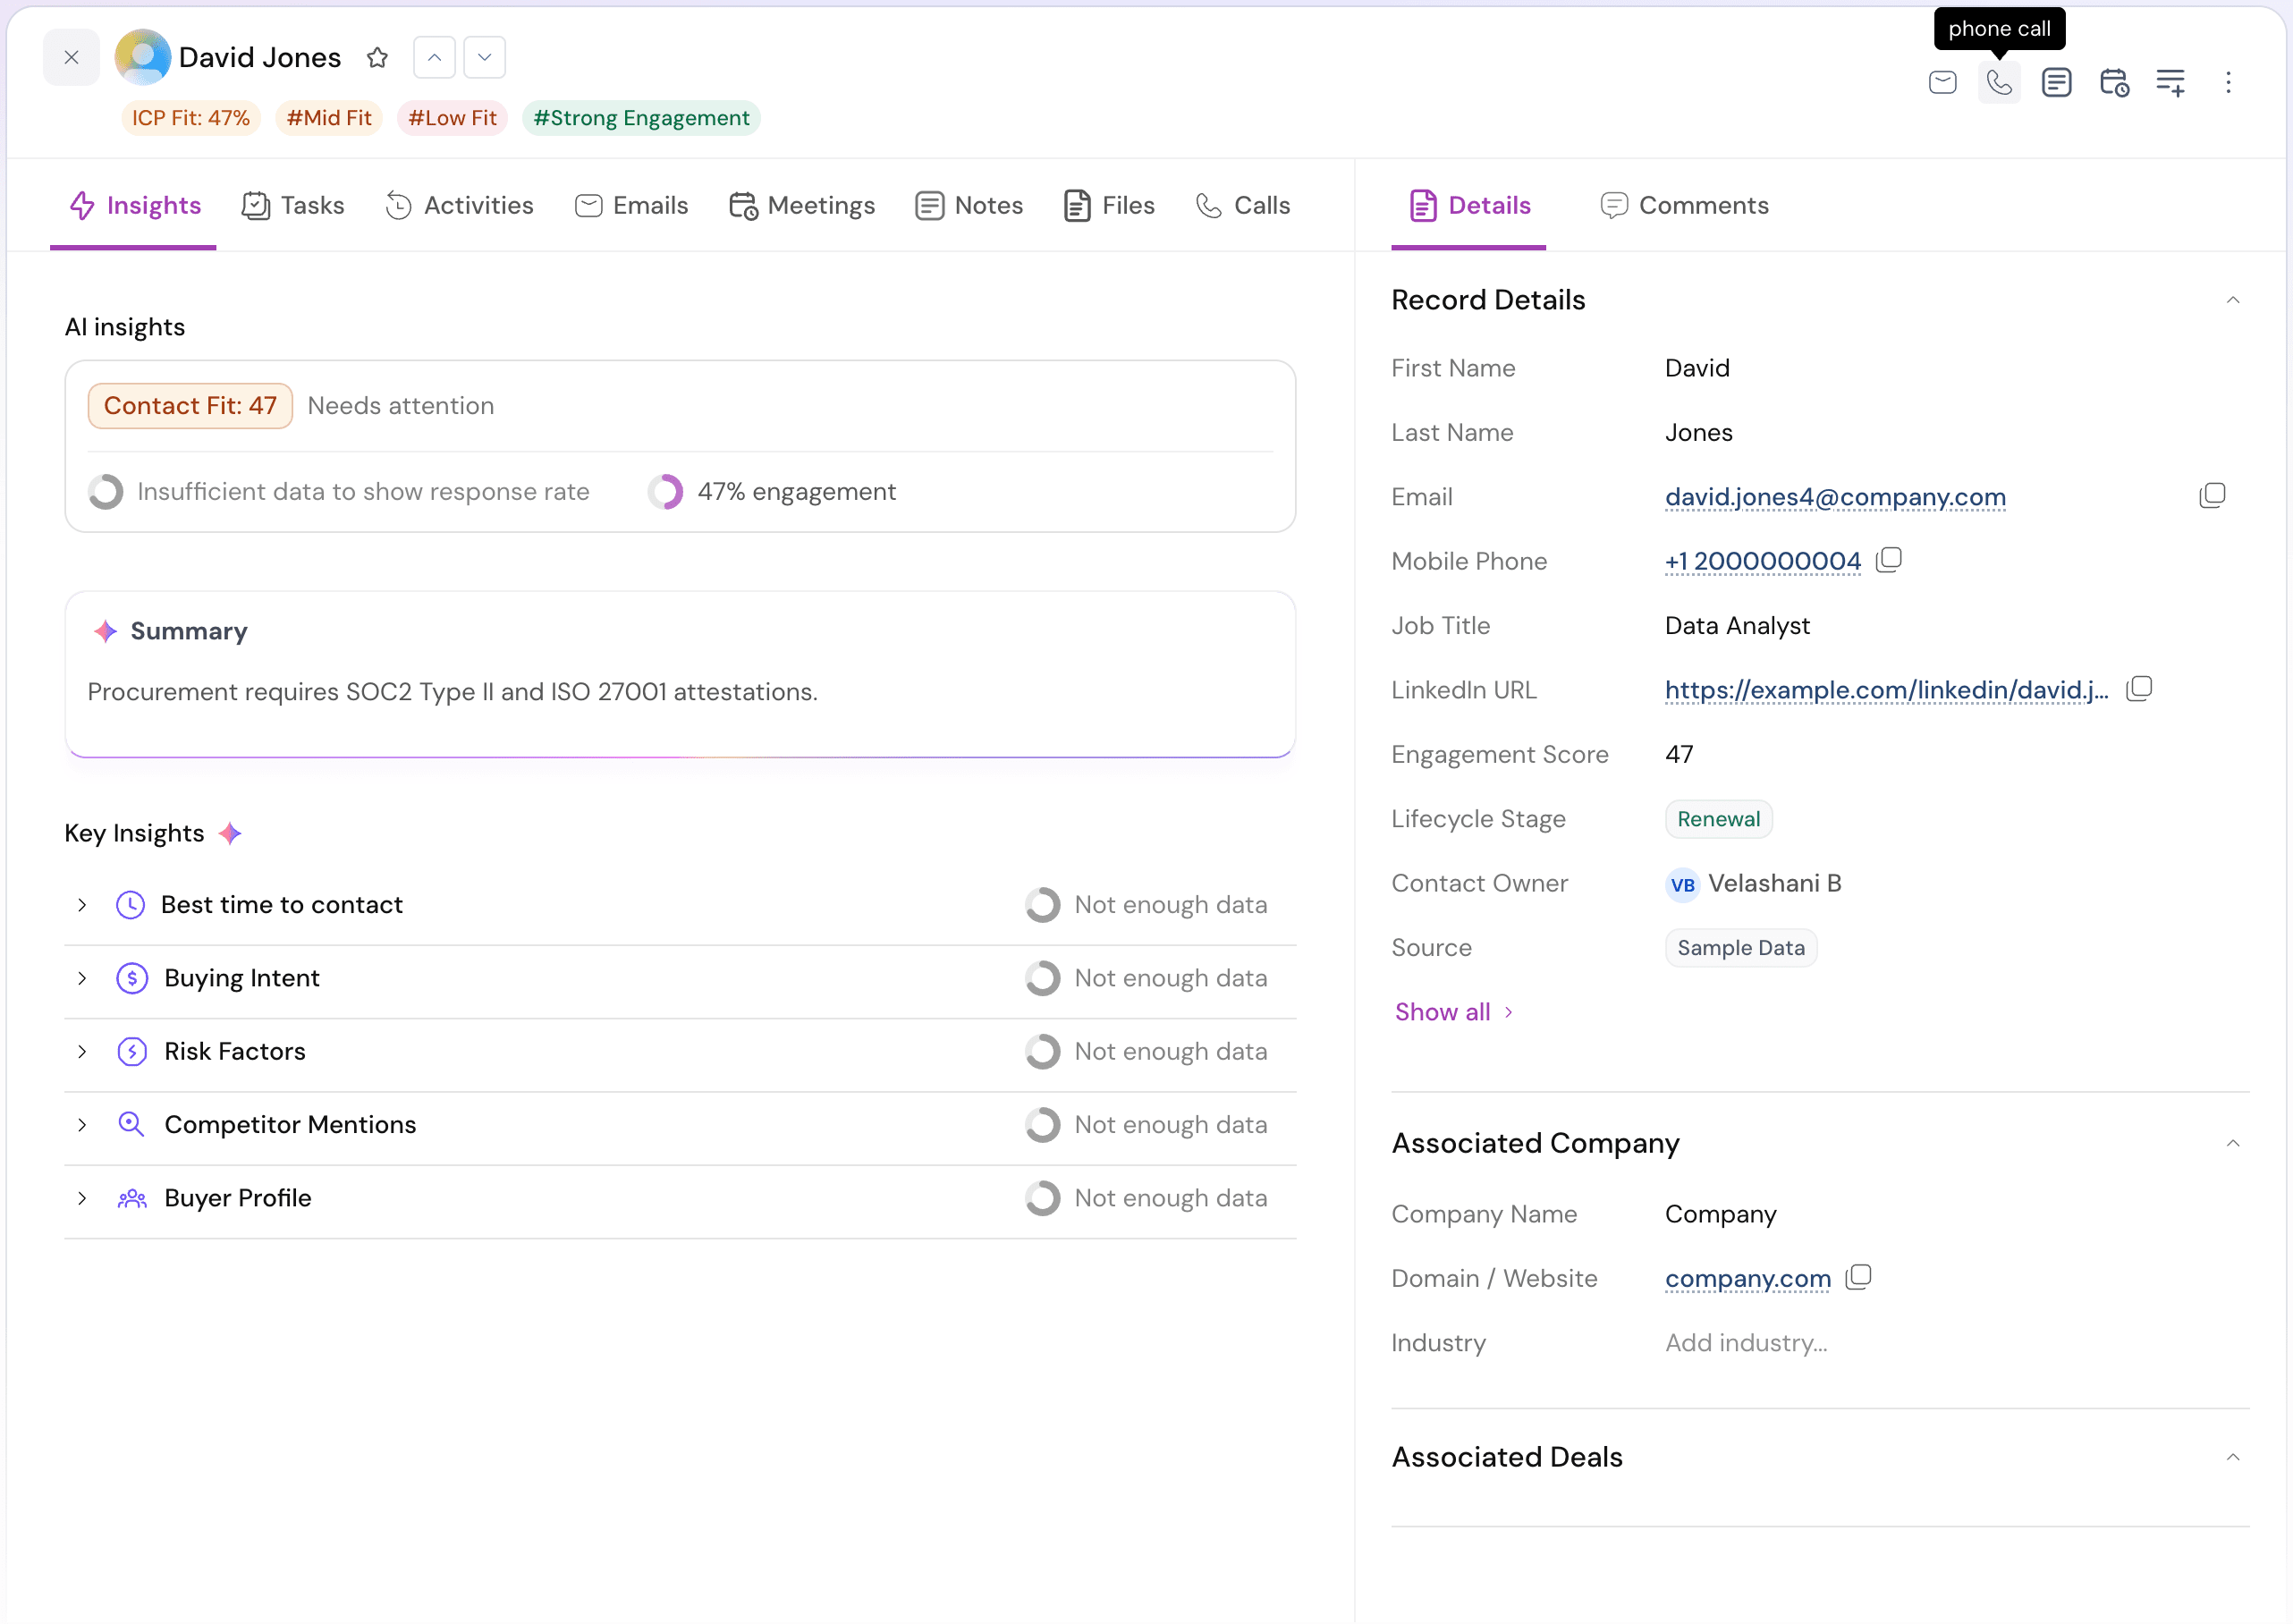The image size is (2293, 1624).
Task: Click the 47% engagement progress ring
Action: click(x=665, y=492)
